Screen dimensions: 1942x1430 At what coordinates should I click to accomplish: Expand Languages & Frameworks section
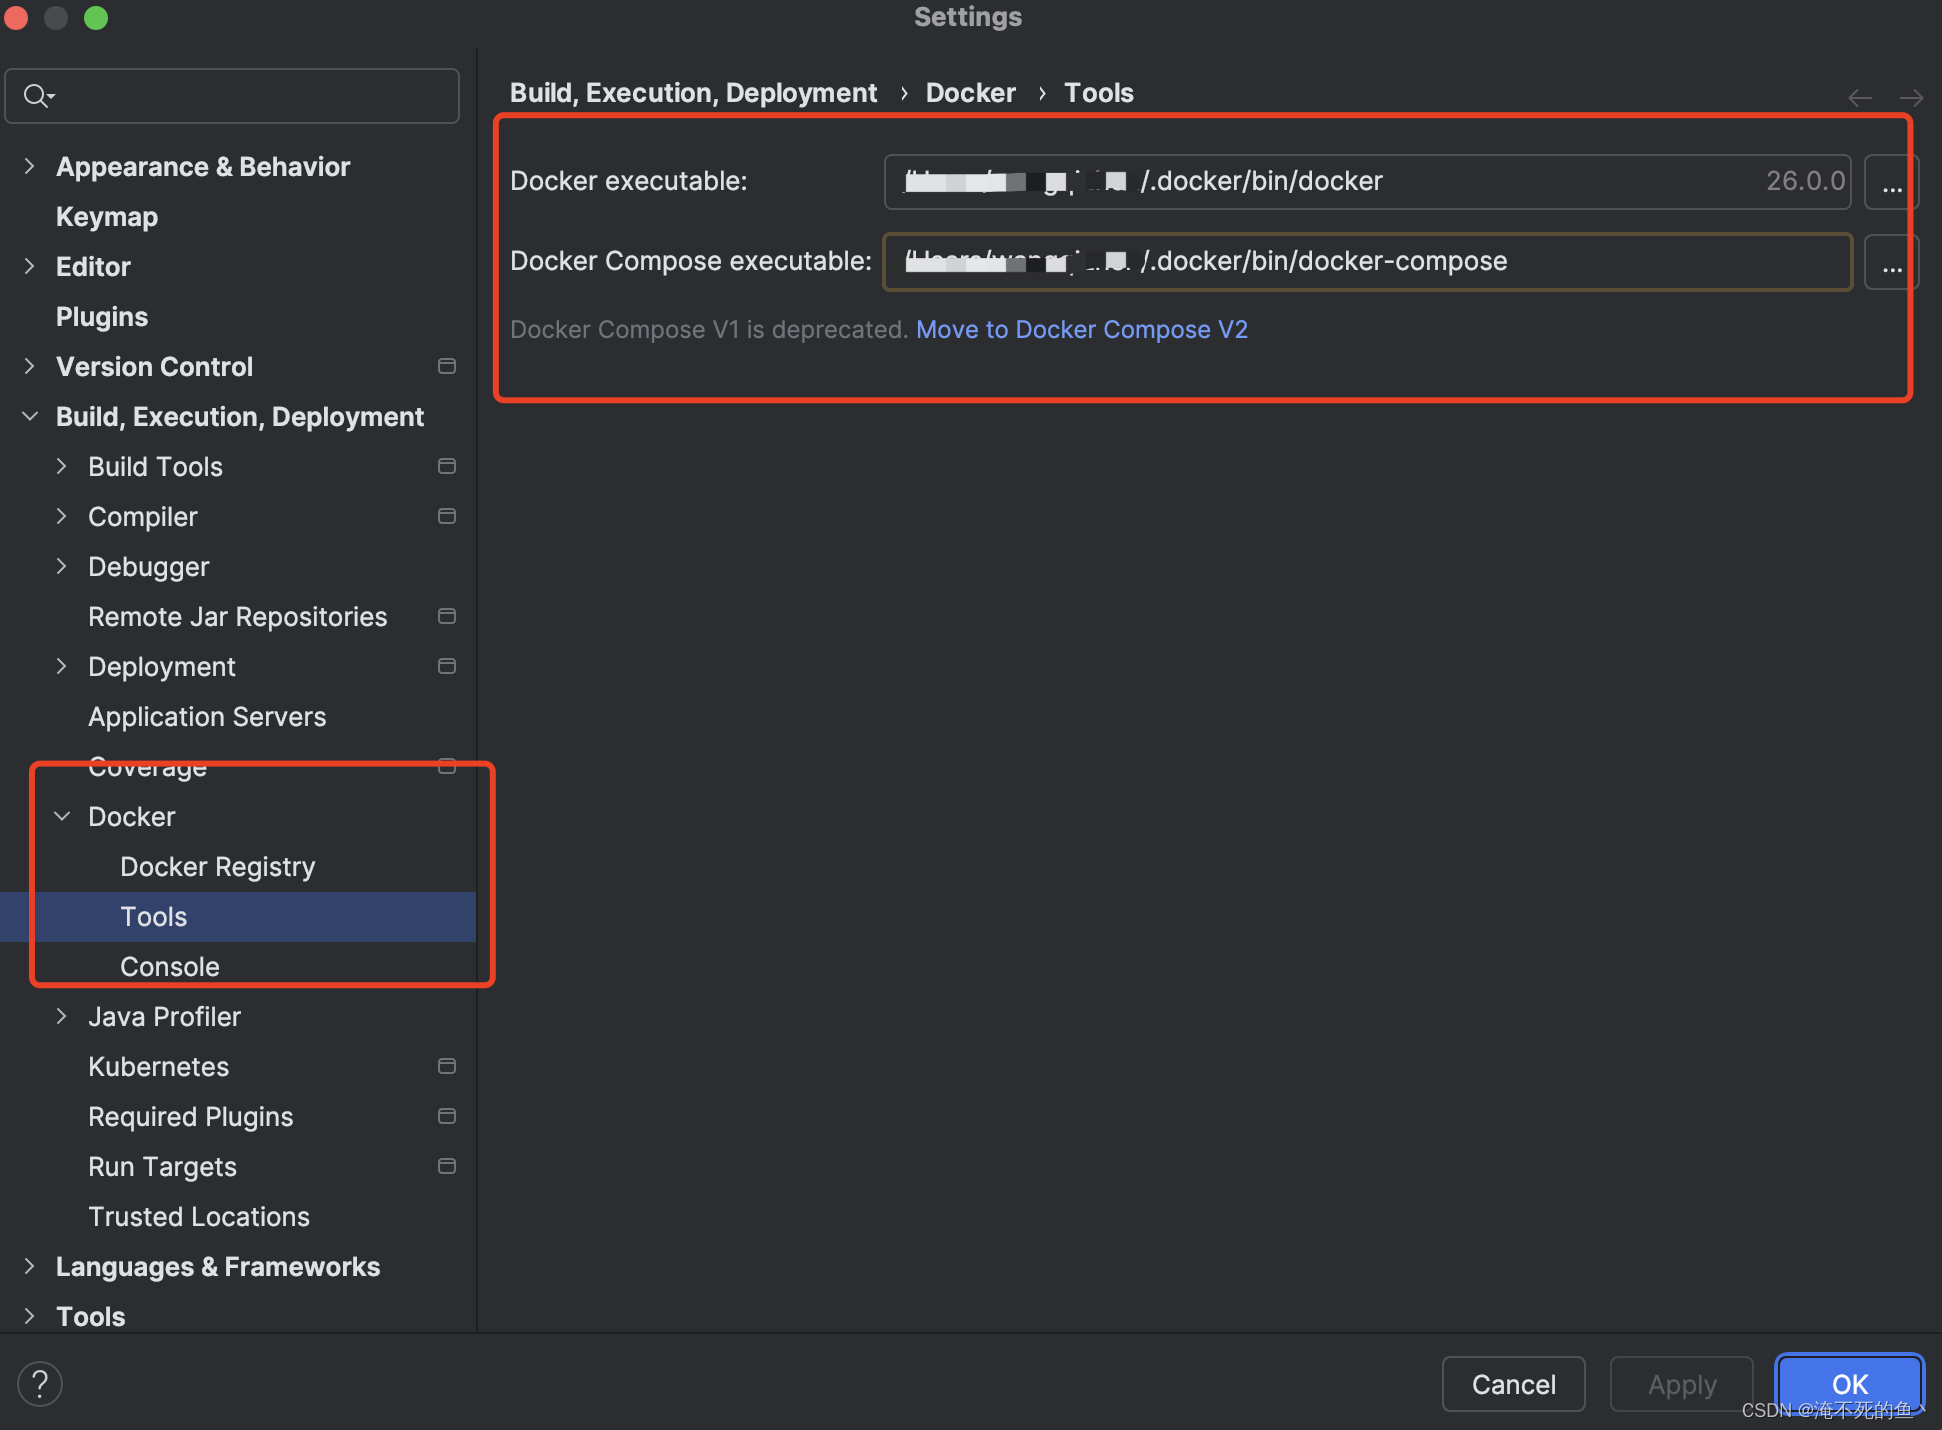(x=30, y=1266)
